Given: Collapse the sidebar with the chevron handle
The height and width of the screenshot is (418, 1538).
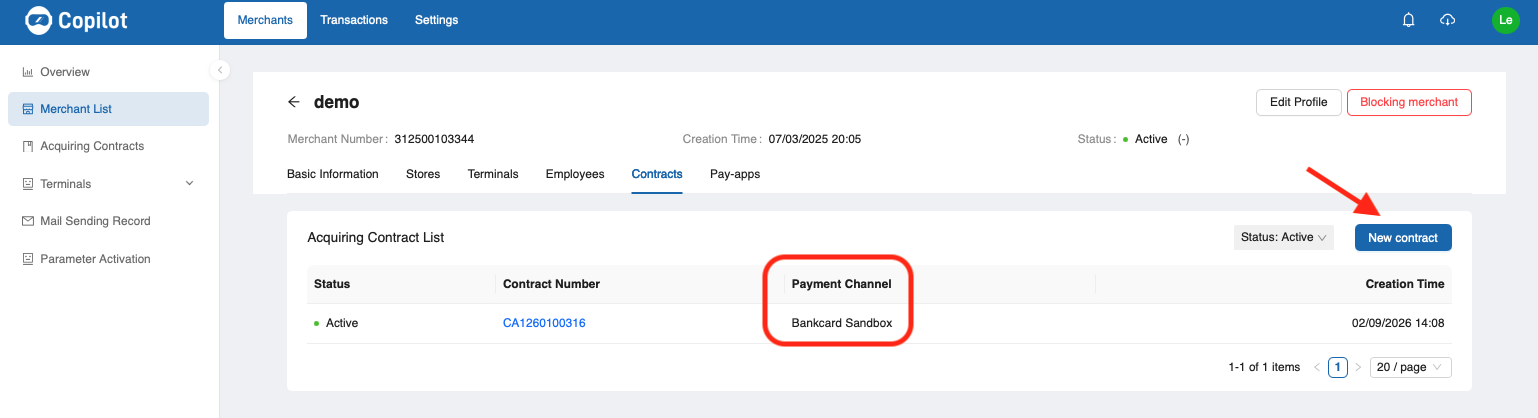Looking at the screenshot, I should (x=220, y=70).
